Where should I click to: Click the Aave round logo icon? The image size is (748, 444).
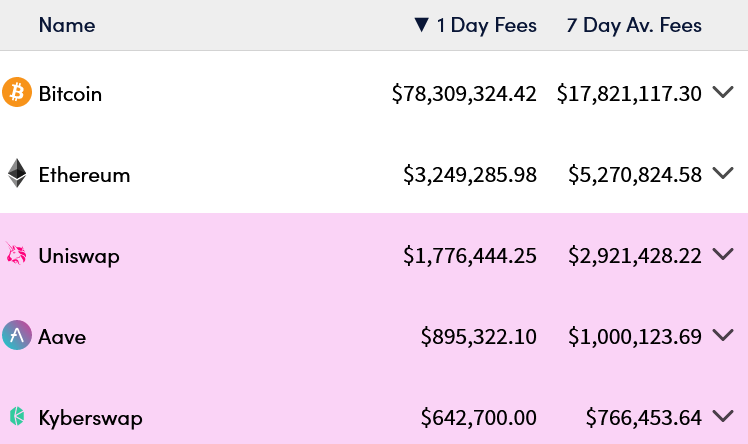click(17, 336)
